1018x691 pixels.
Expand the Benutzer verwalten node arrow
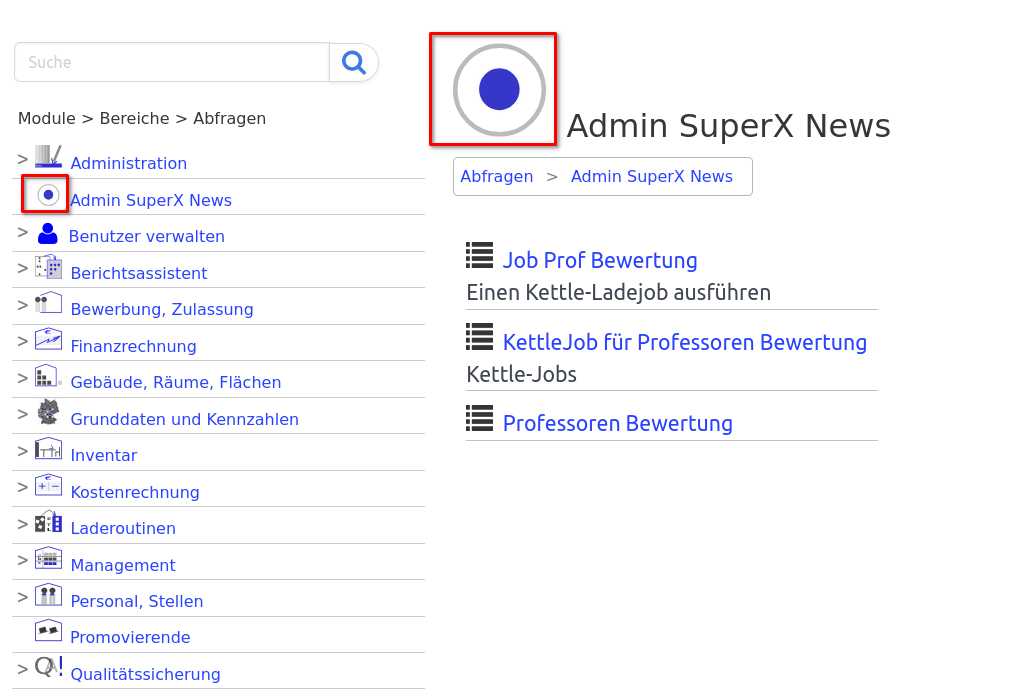click(x=23, y=232)
